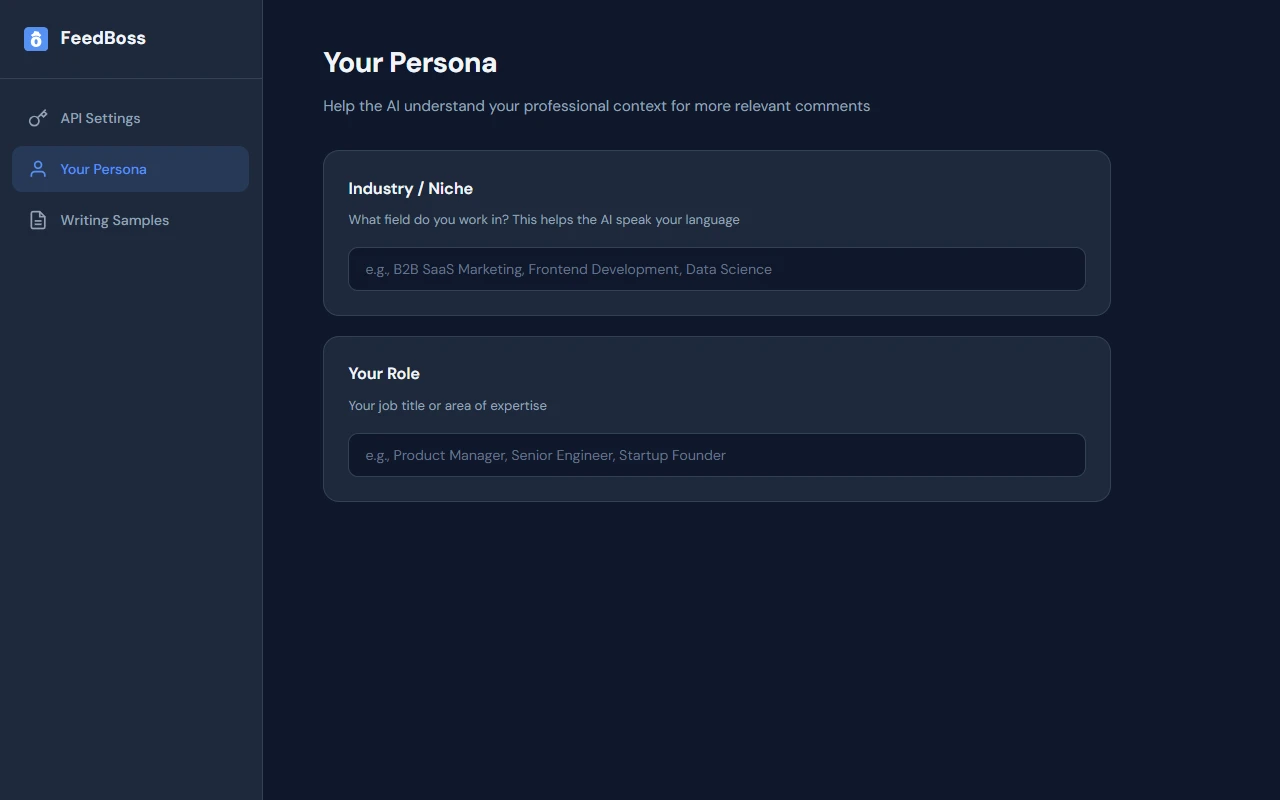Click the persona description subtitle text
1280x800 pixels.
(596, 105)
